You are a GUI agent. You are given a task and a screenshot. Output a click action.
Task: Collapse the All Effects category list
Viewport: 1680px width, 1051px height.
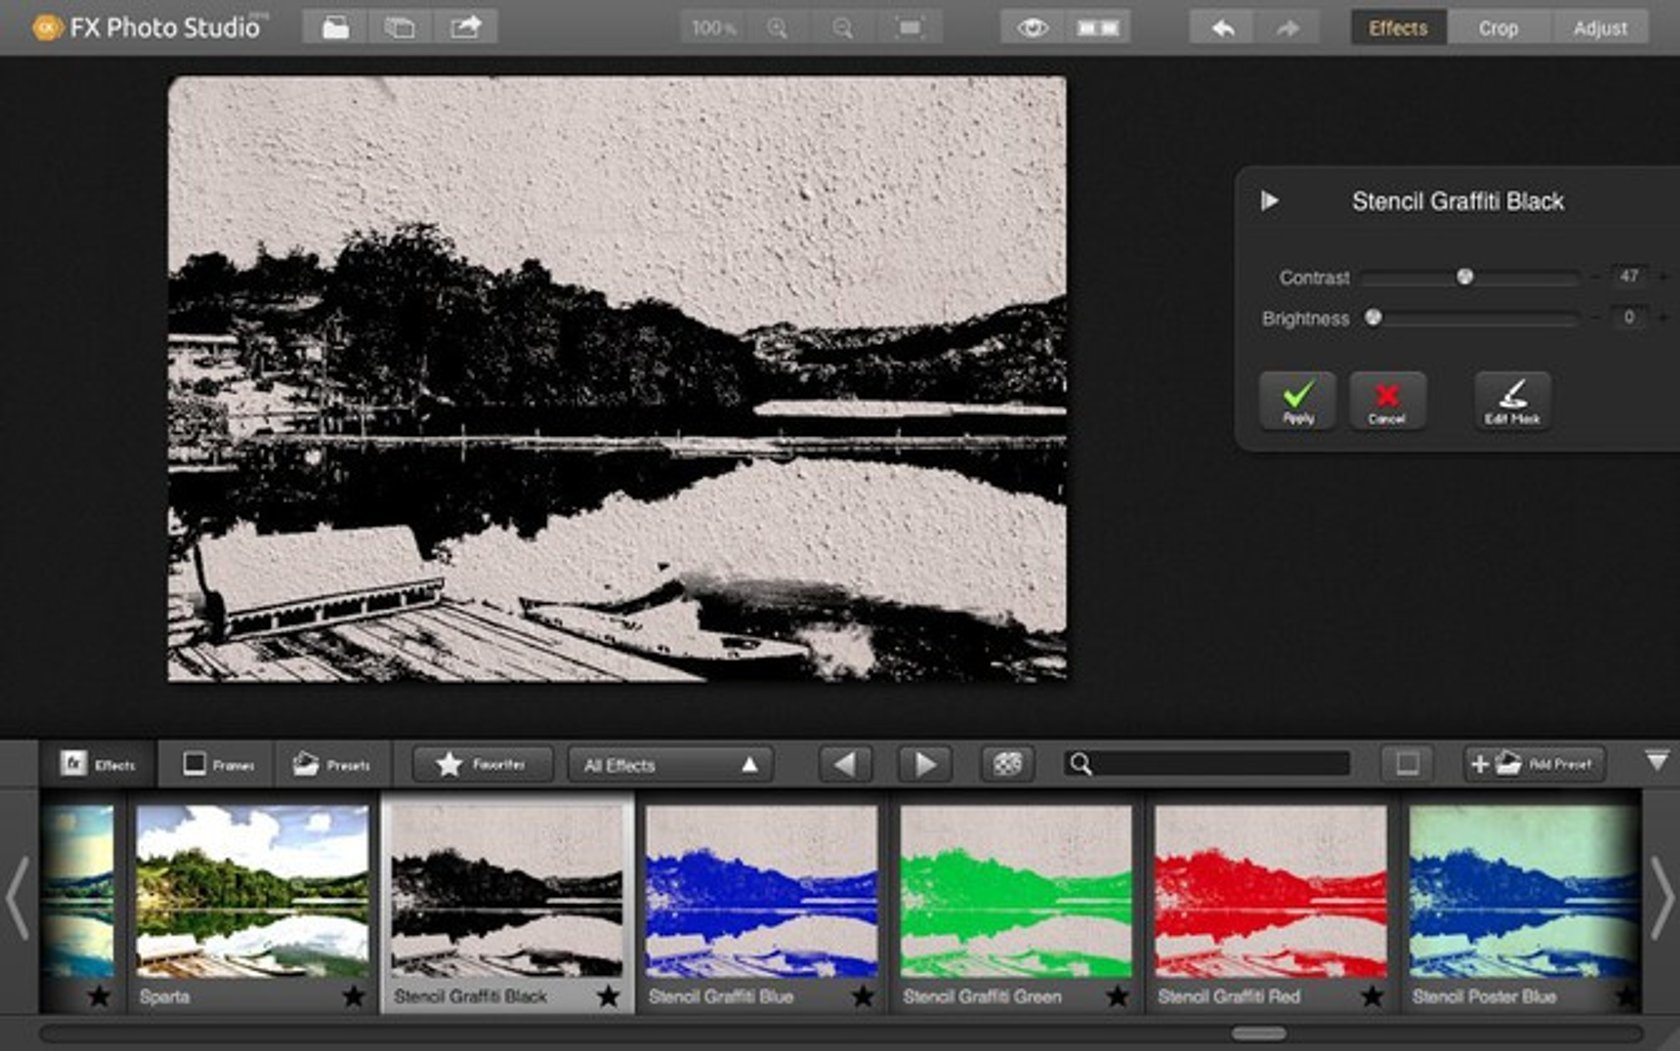click(x=750, y=764)
